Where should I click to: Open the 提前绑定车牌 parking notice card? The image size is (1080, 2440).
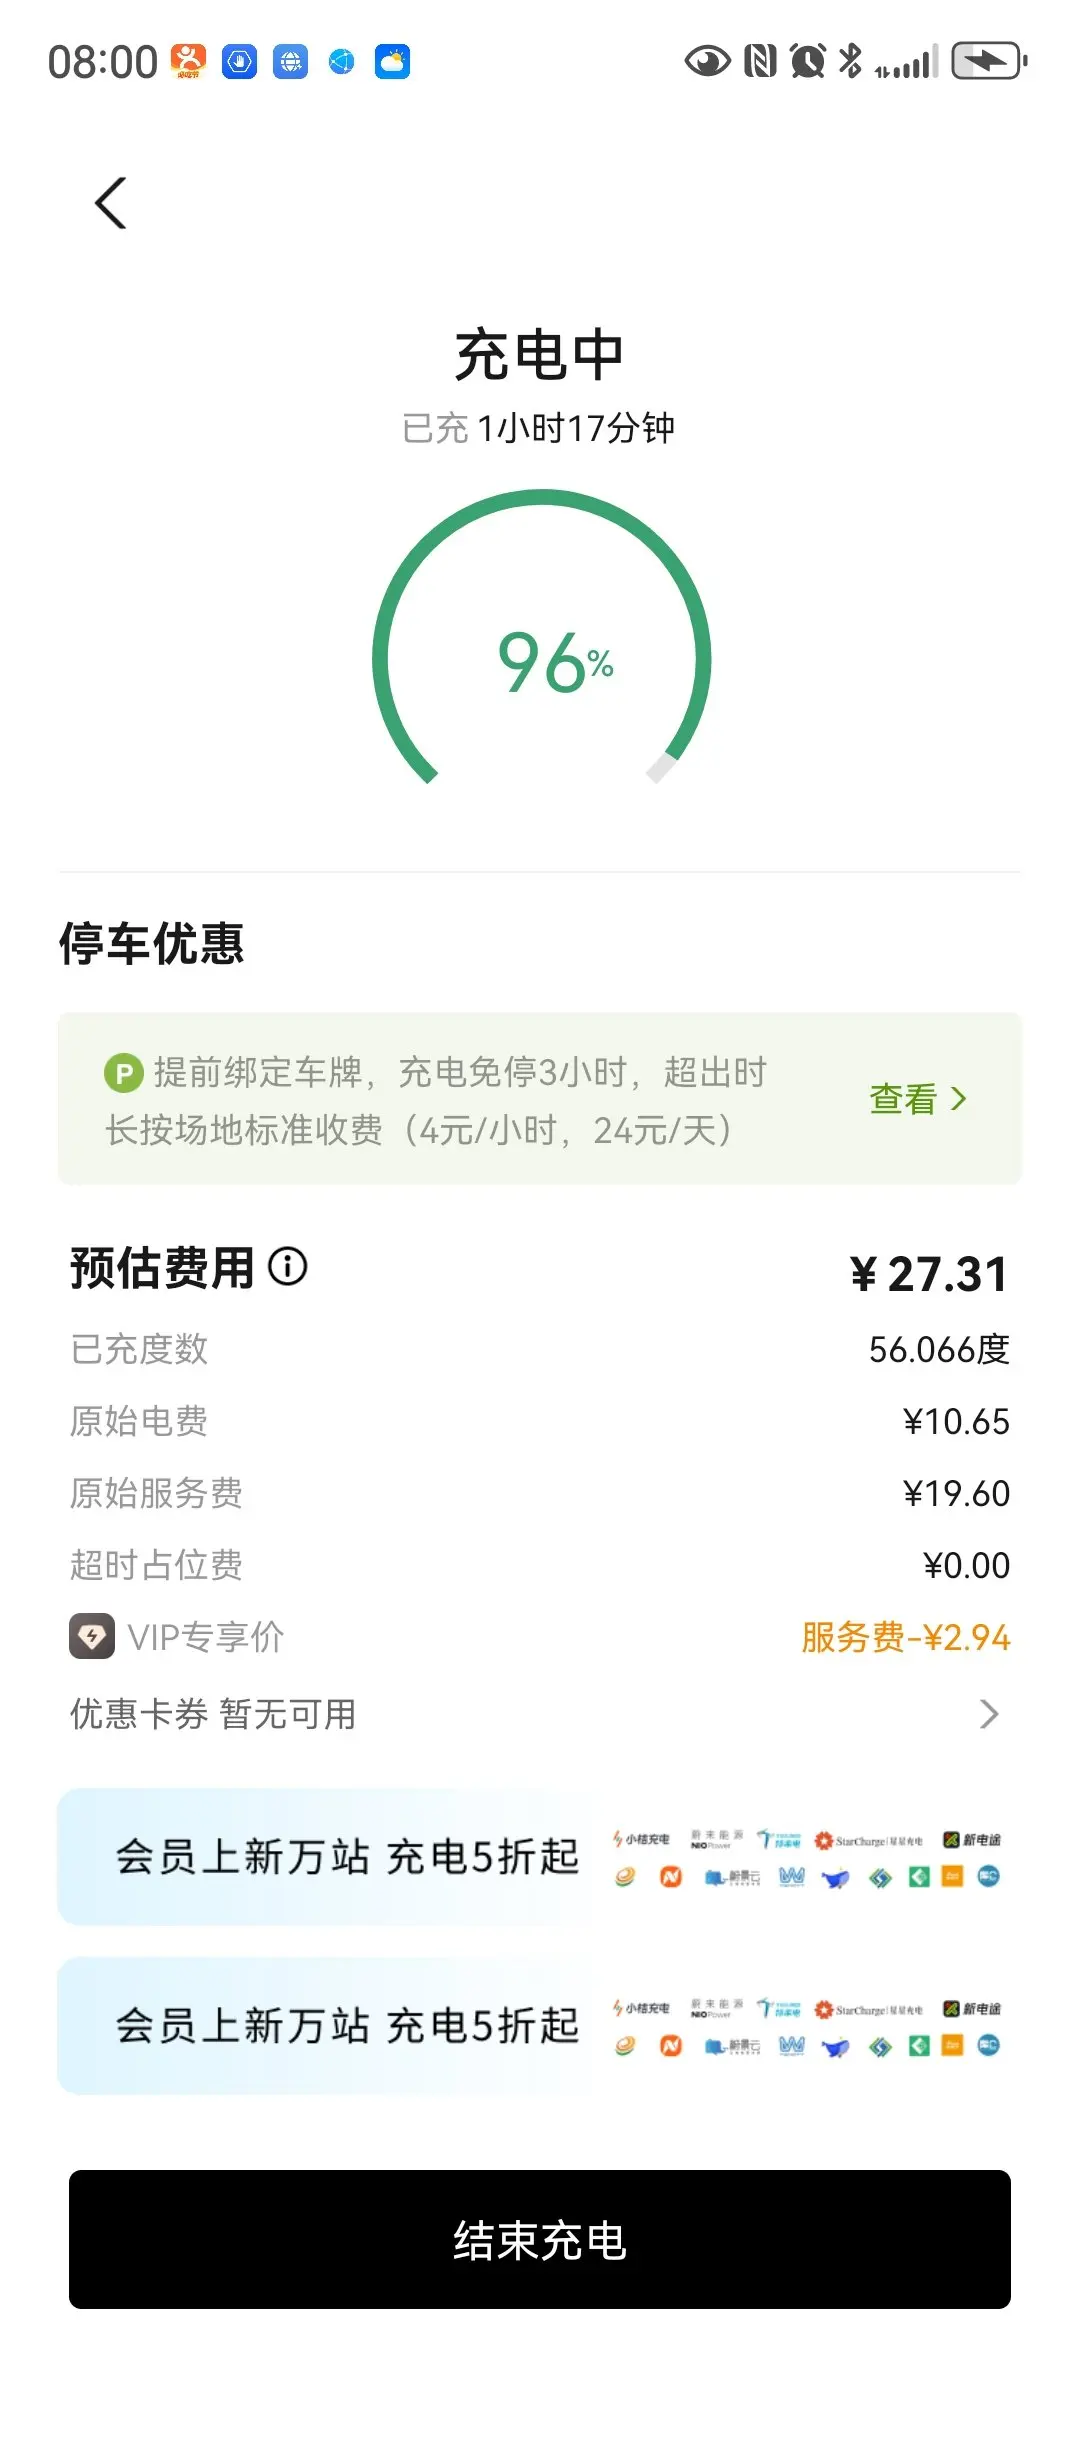pyautogui.click(x=540, y=1099)
